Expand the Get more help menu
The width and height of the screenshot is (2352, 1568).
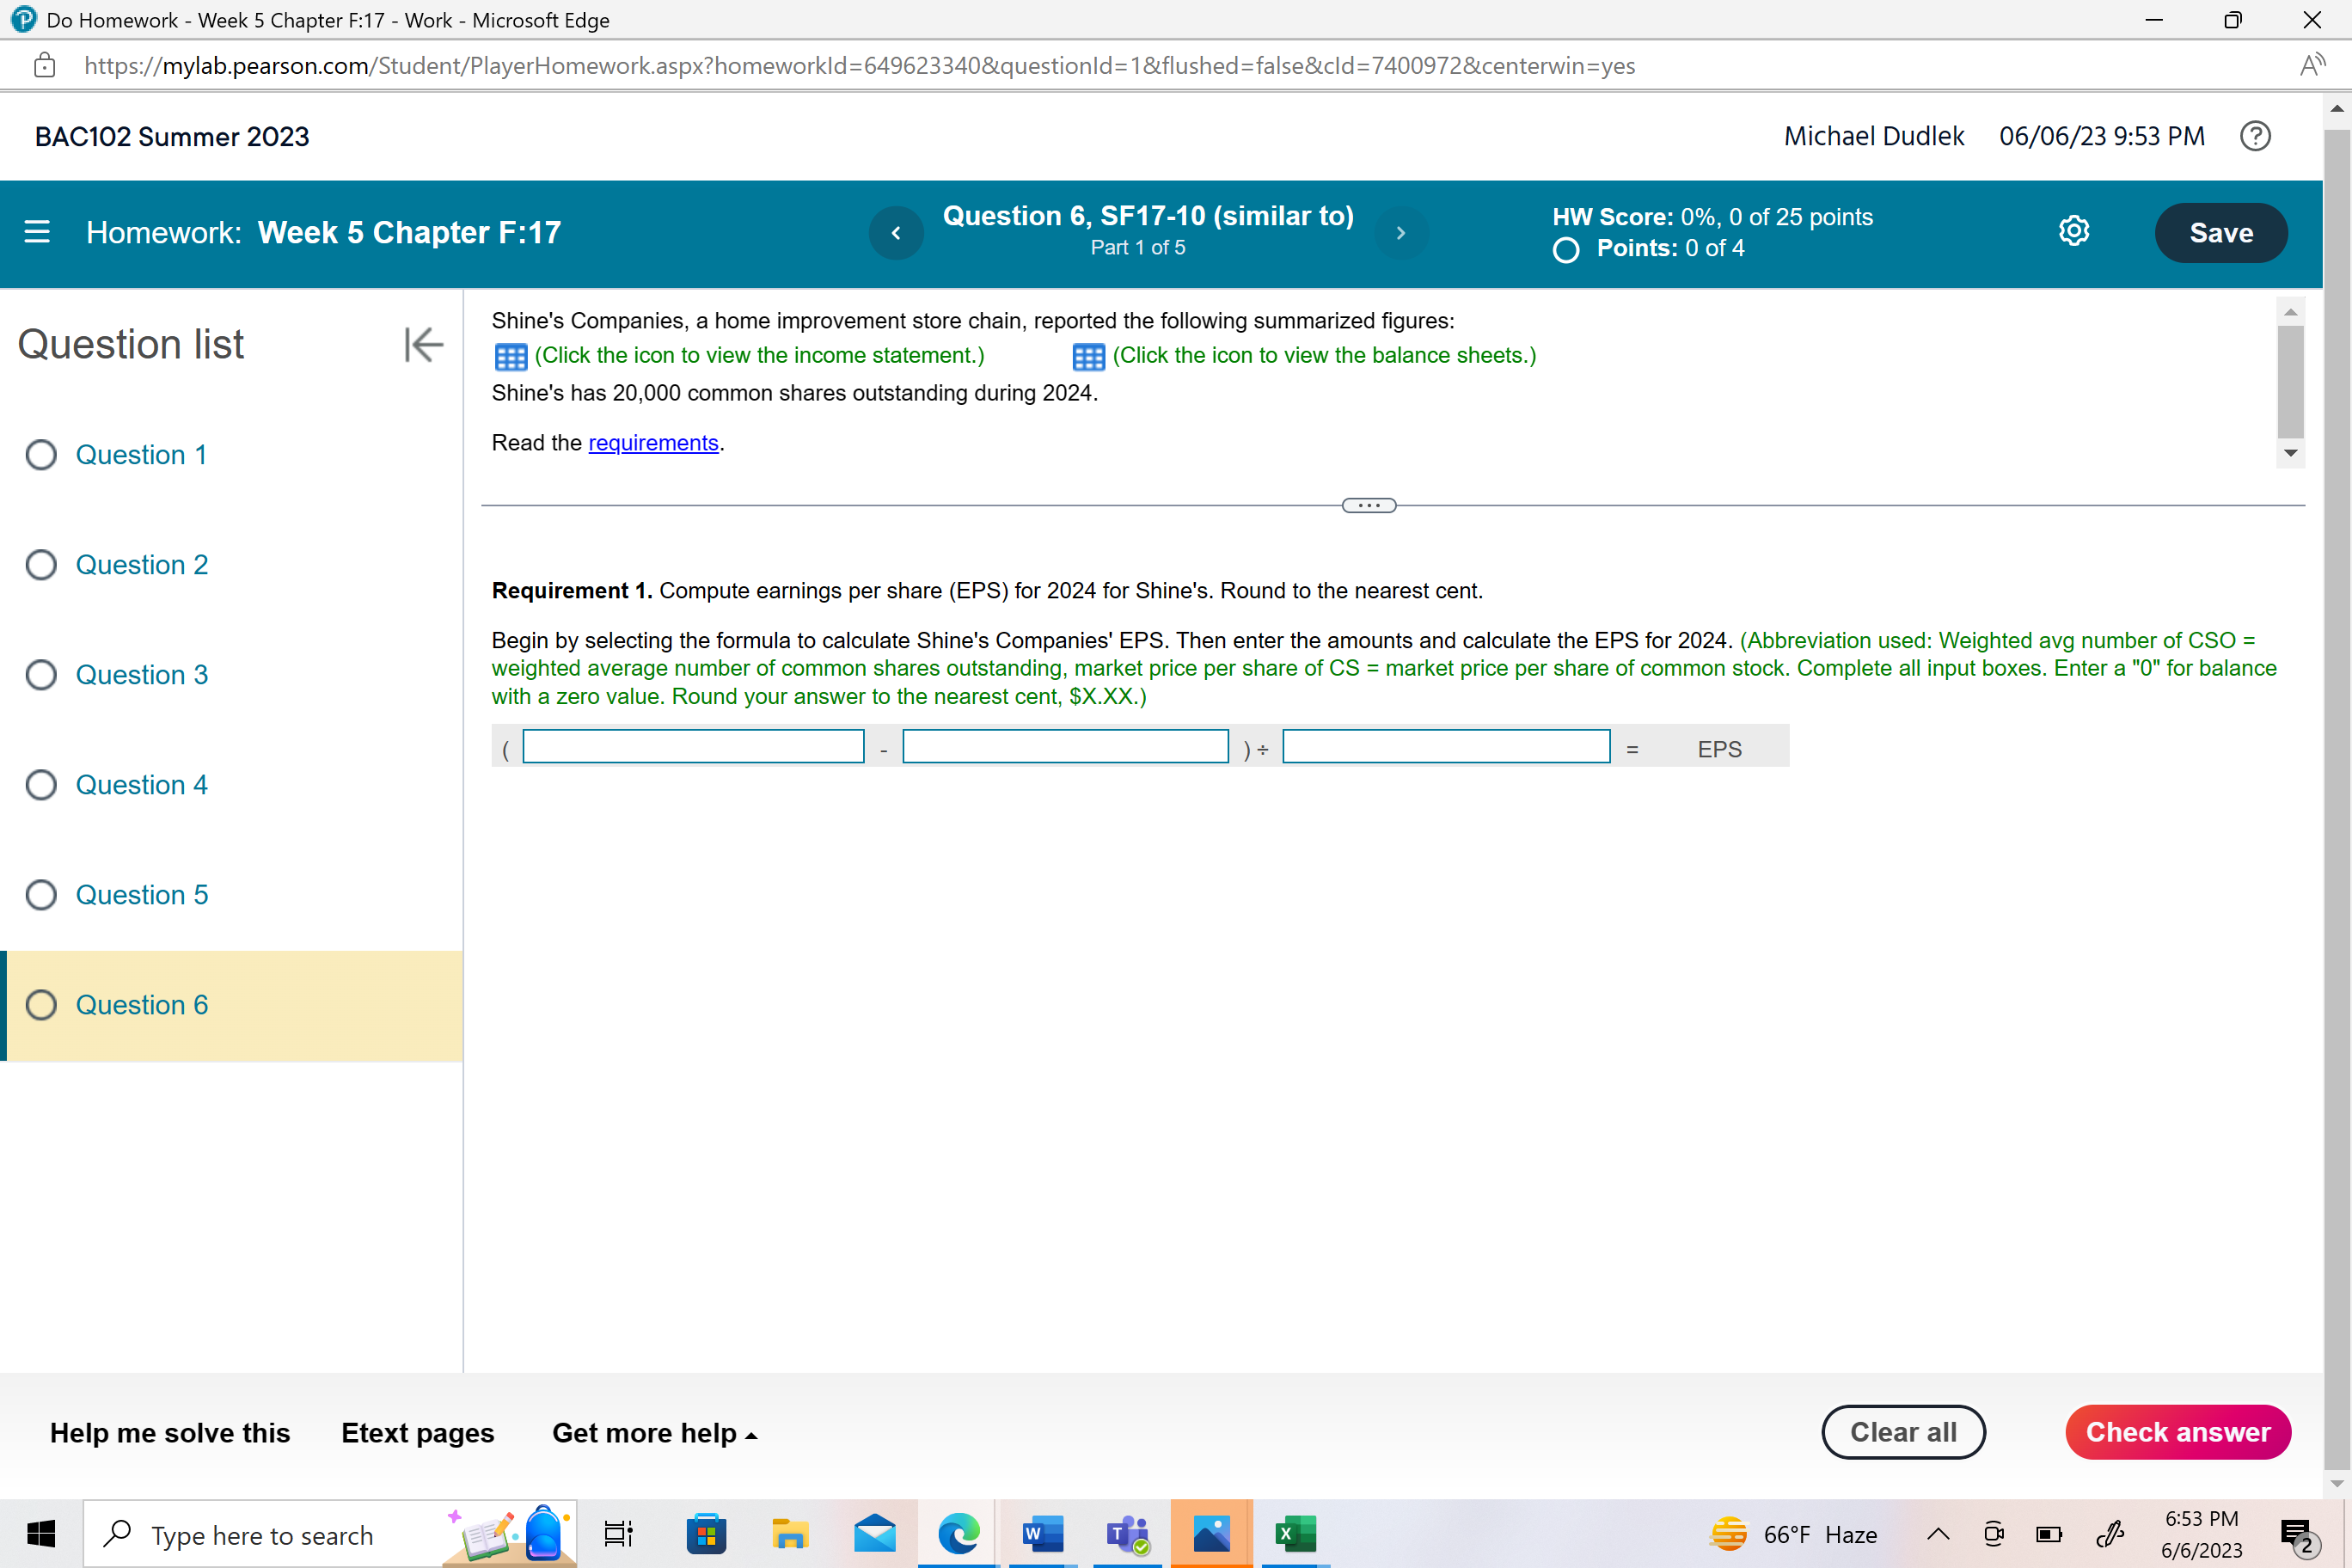point(654,1433)
